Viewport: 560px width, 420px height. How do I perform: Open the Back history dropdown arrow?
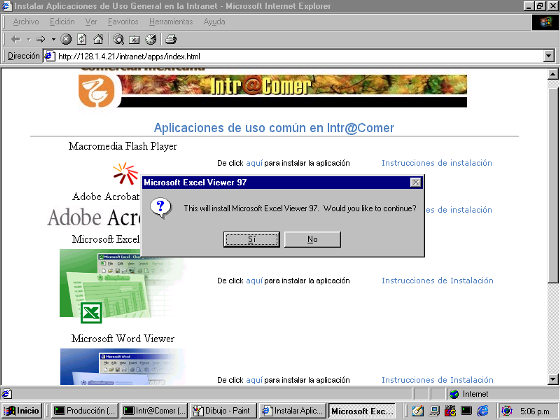click(x=29, y=39)
